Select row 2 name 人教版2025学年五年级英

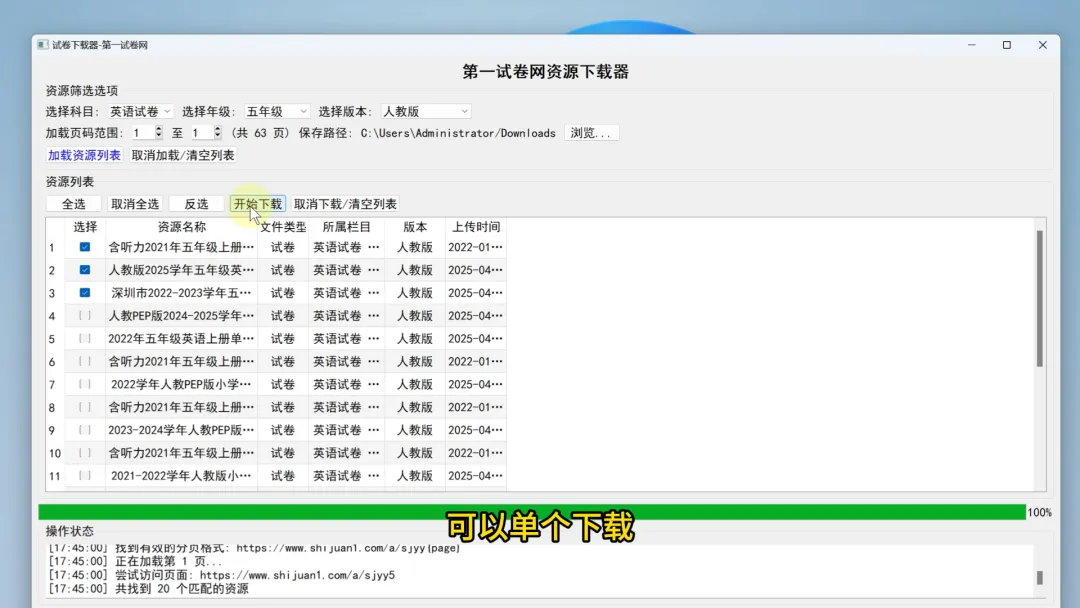[182, 270]
